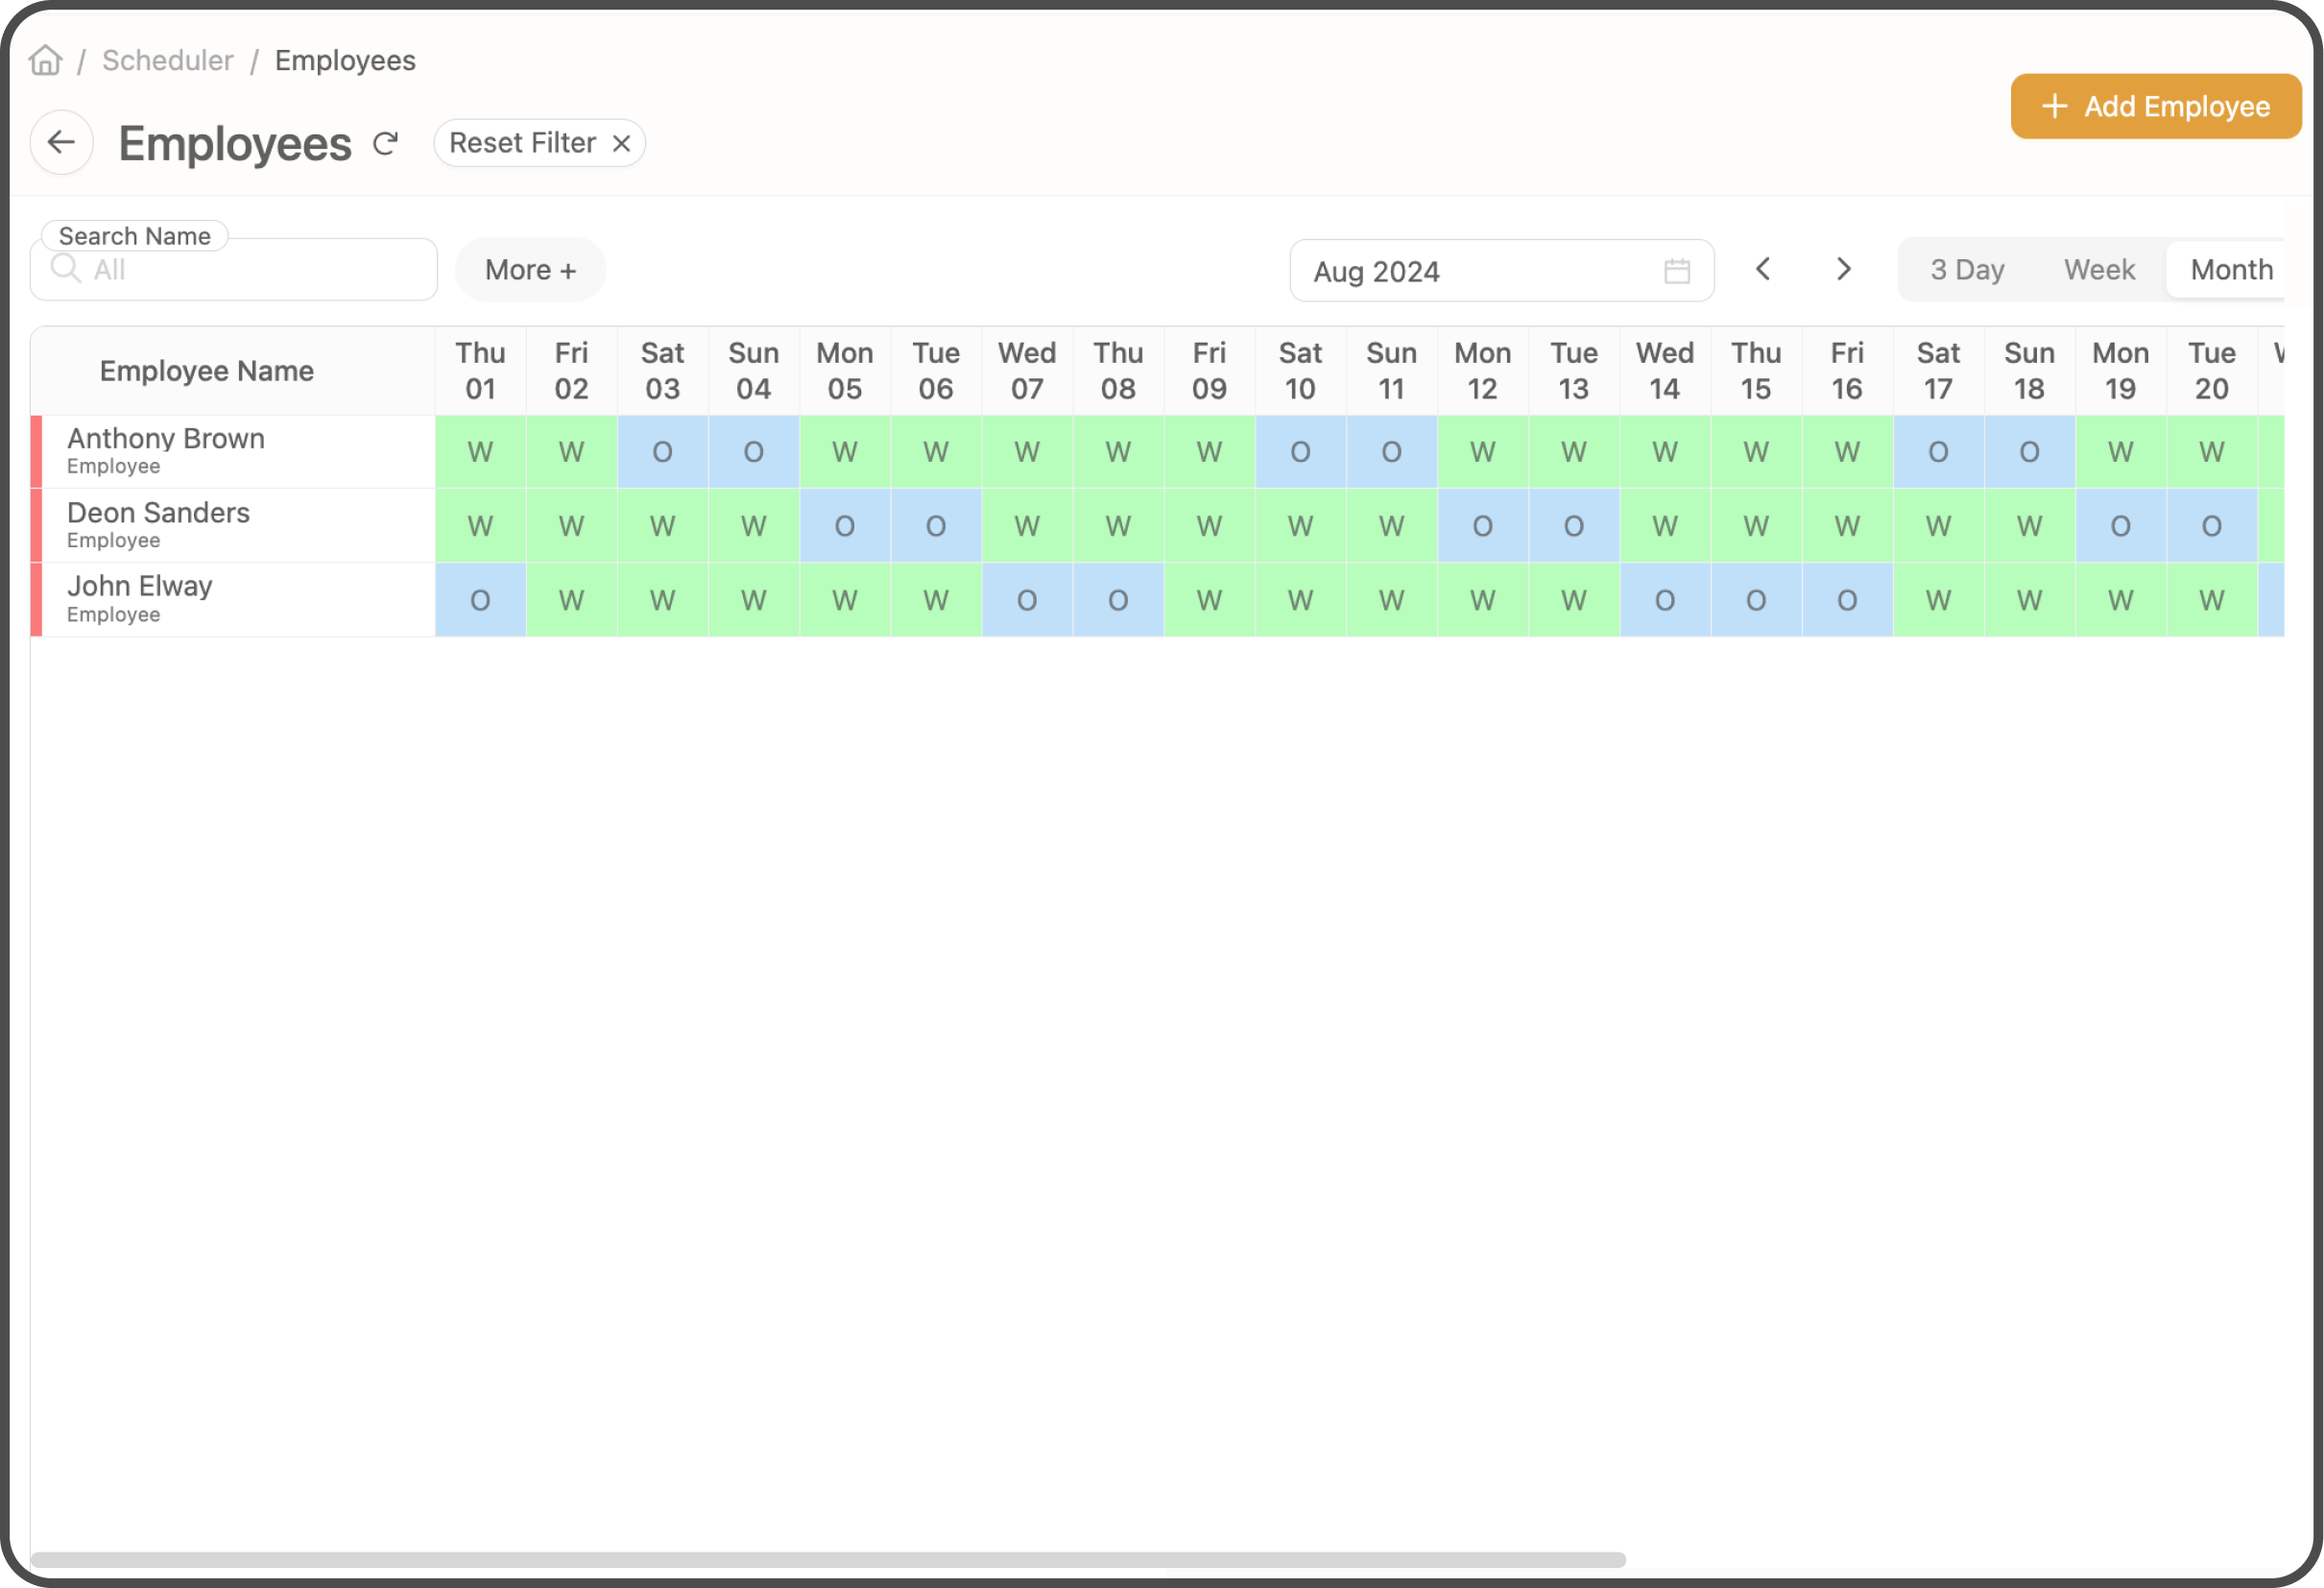Open the Scheduler breadcrumb link
Viewport: 2324px width, 1588px height.
[x=167, y=60]
